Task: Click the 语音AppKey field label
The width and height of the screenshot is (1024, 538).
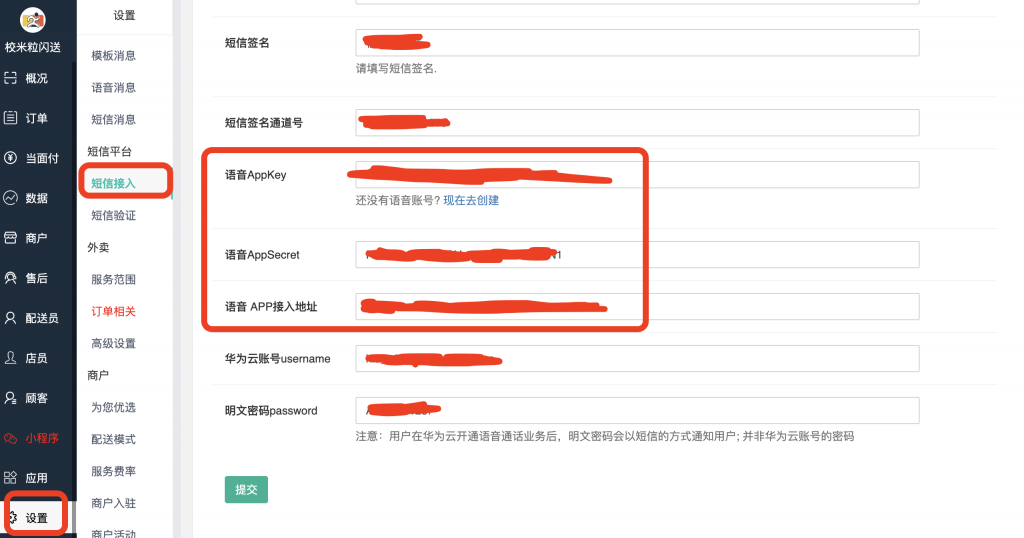Action: [x=255, y=175]
